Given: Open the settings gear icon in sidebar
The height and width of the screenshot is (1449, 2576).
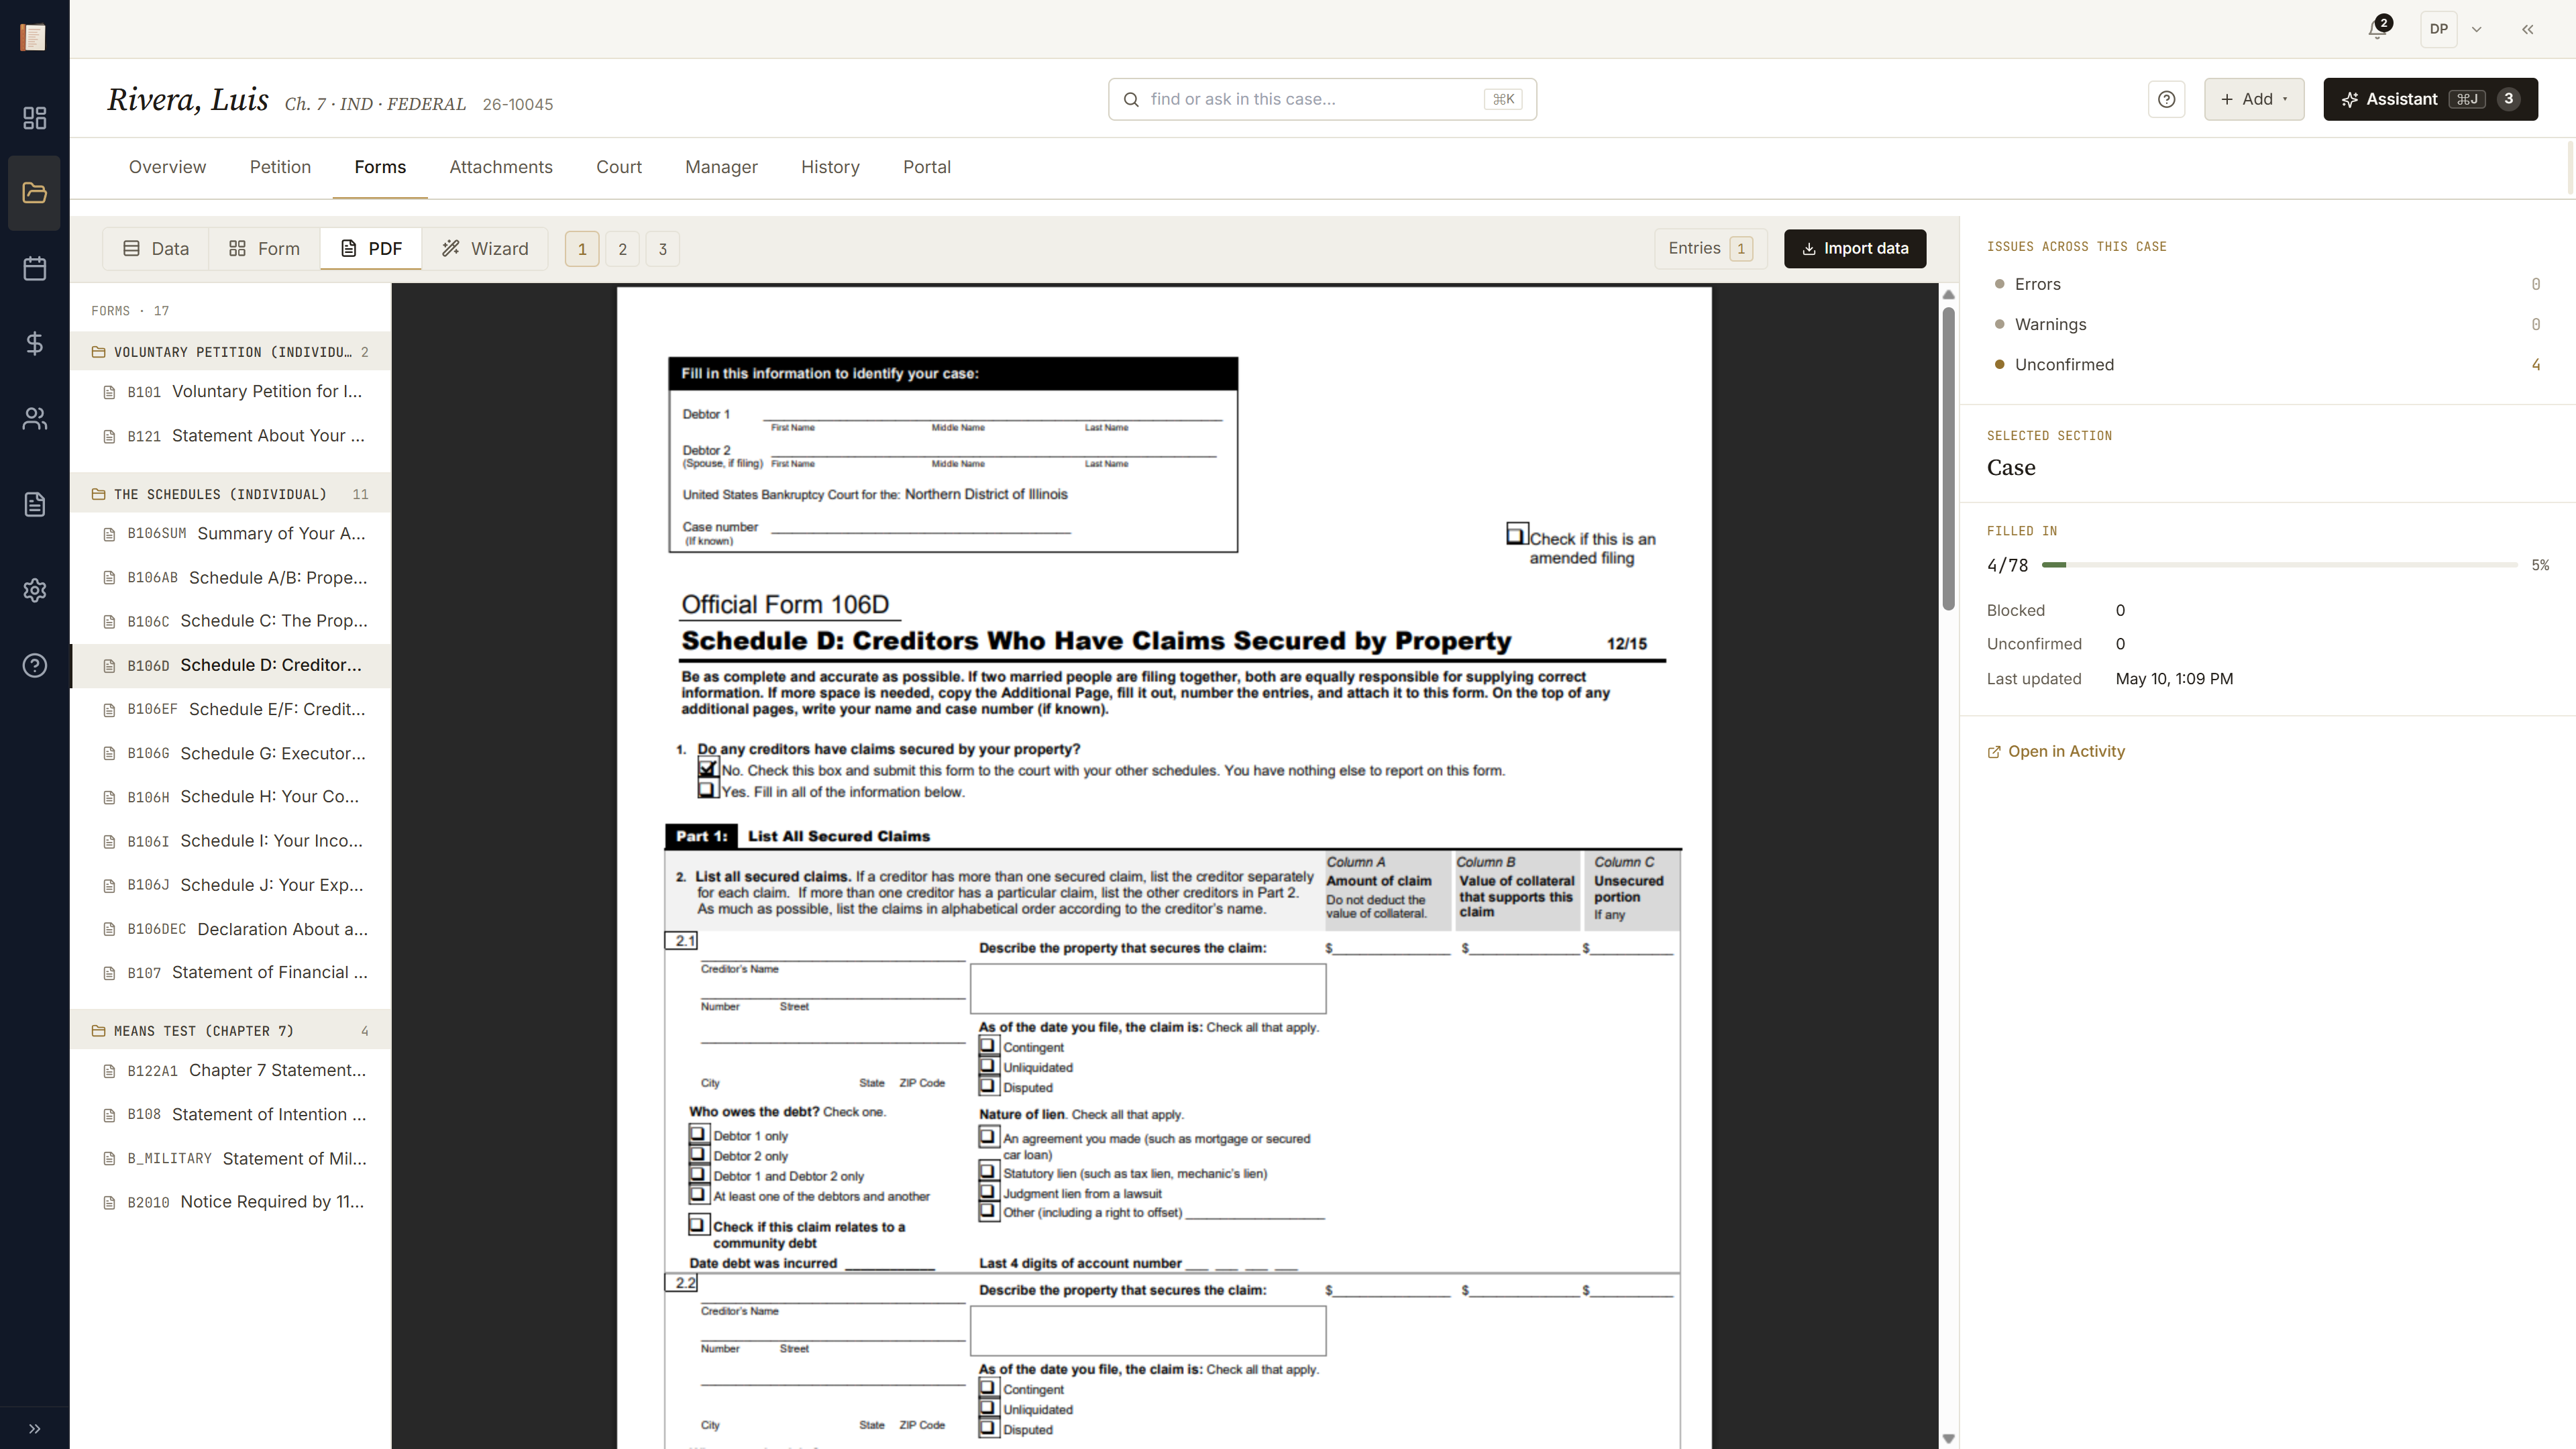Looking at the screenshot, I should (x=34, y=590).
